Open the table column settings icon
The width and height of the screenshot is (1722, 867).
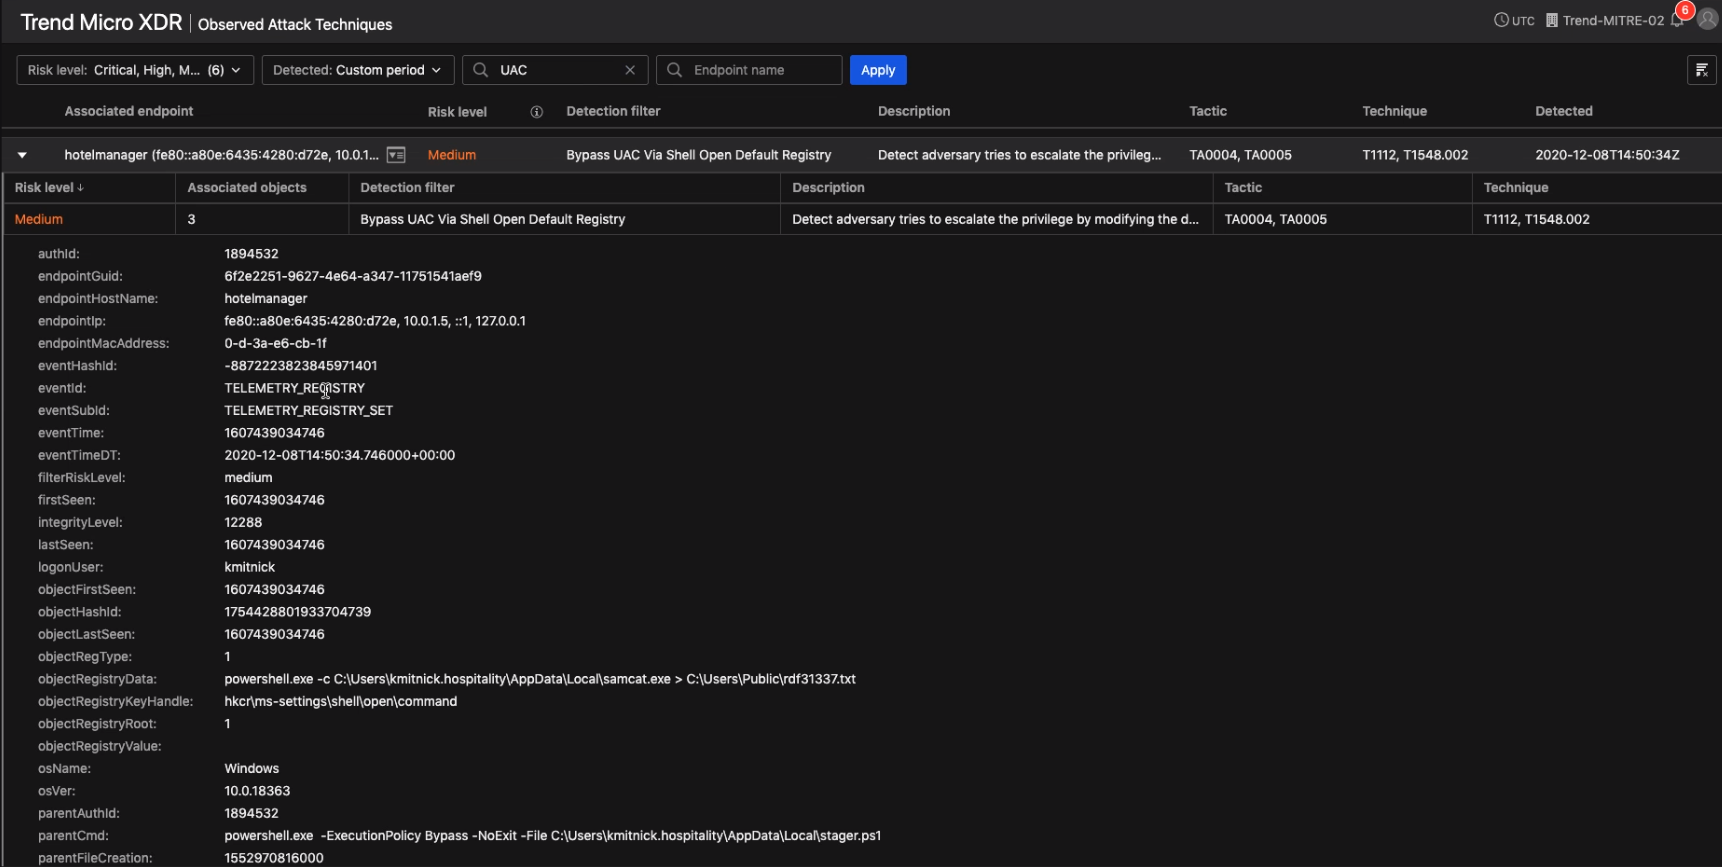[x=1701, y=70]
